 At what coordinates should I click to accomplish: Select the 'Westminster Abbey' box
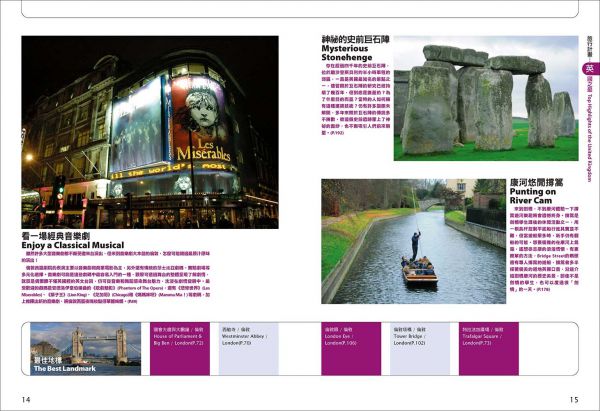pos(249,349)
